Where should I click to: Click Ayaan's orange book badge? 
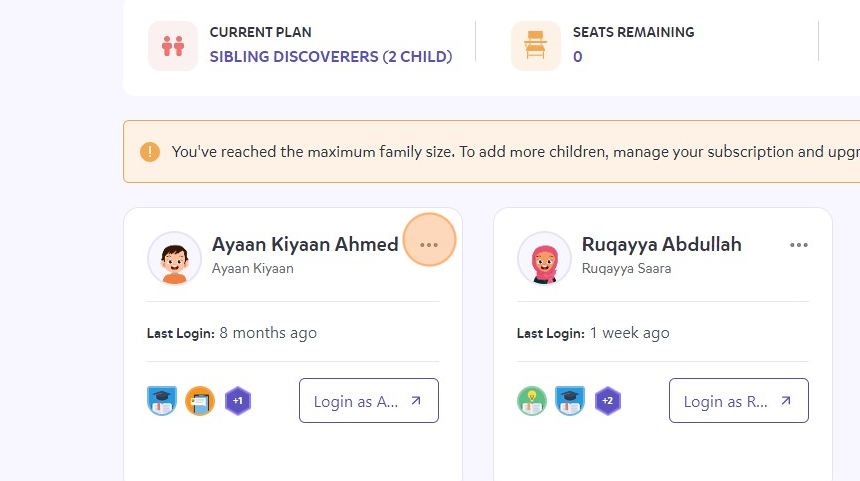(200, 401)
